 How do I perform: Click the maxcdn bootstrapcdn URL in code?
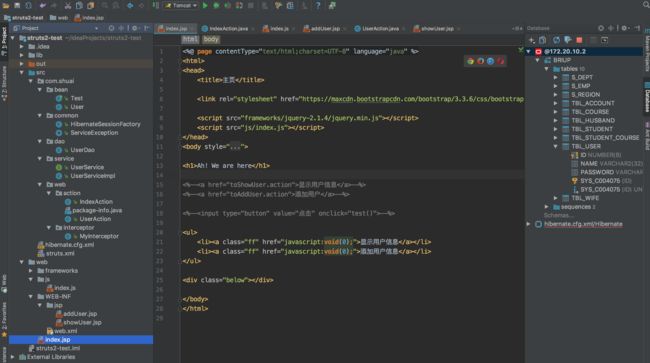pos(412,99)
